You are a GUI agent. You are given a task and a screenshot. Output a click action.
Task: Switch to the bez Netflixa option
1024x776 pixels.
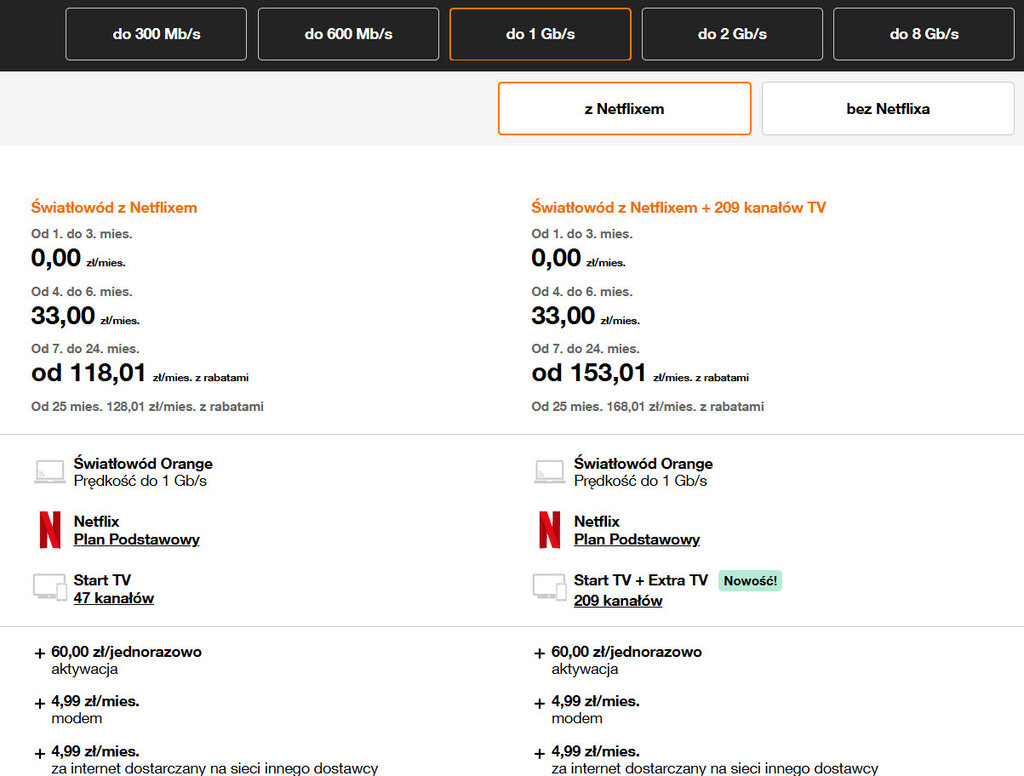pos(887,108)
